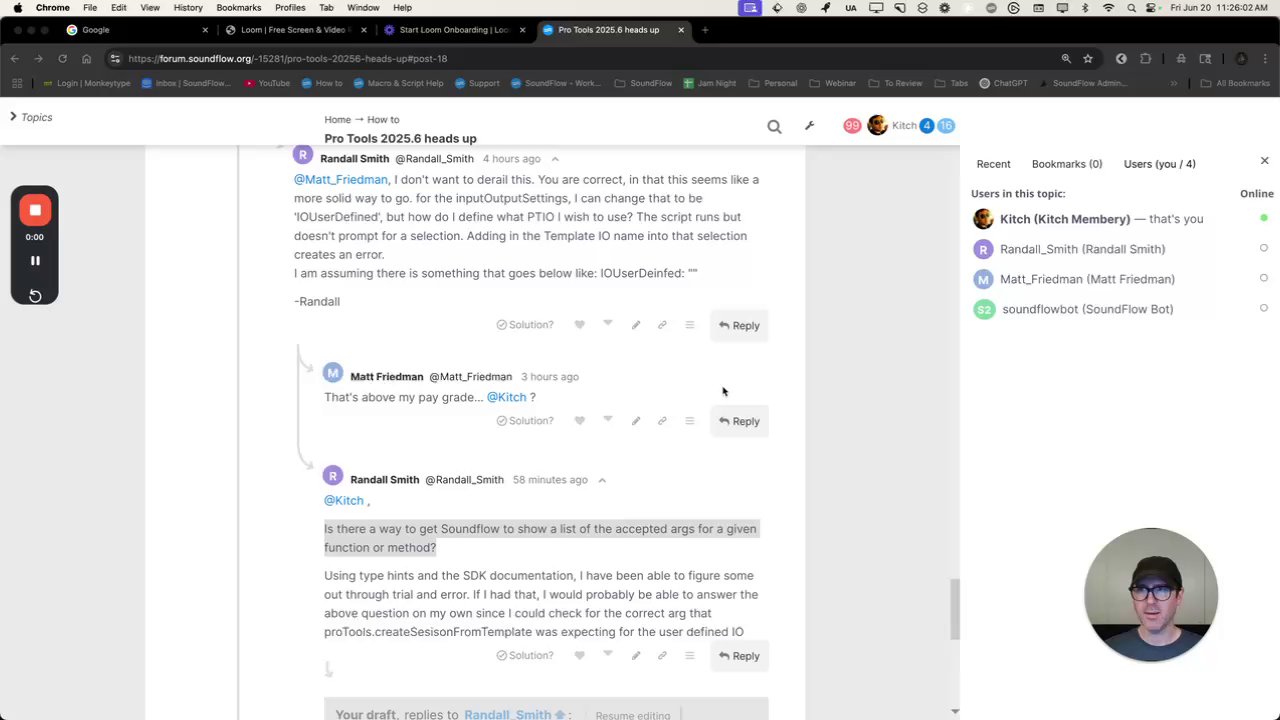Screen dimensions: 1280x720
Task: Open the Chrome History menu
Action: coord(188,7)
